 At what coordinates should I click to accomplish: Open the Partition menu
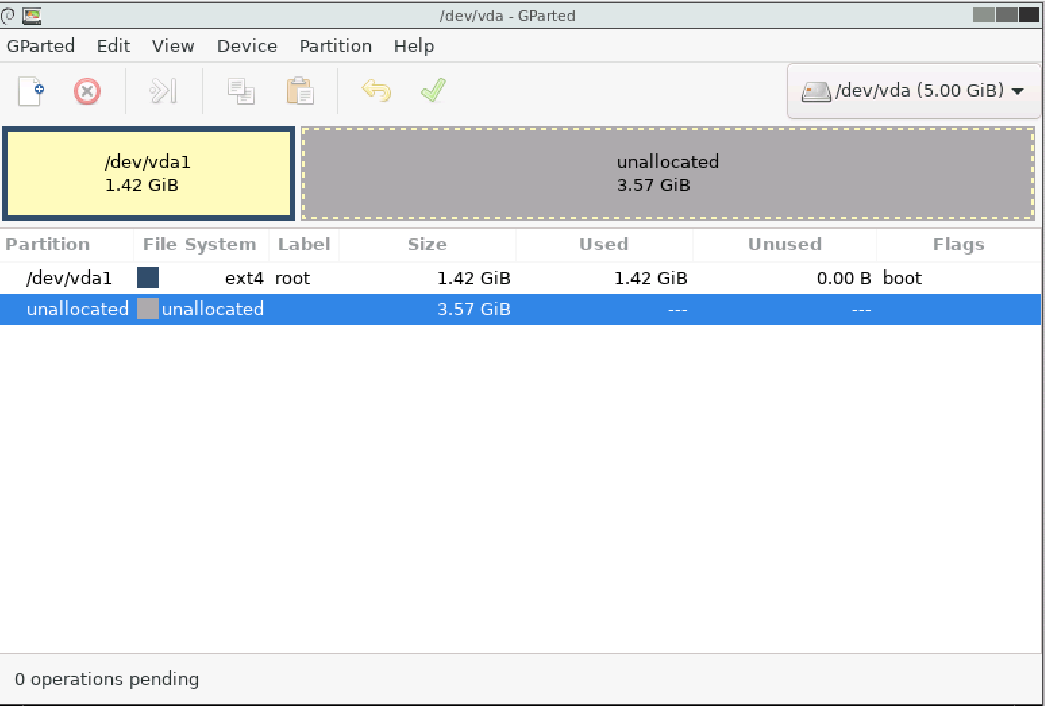335,46
